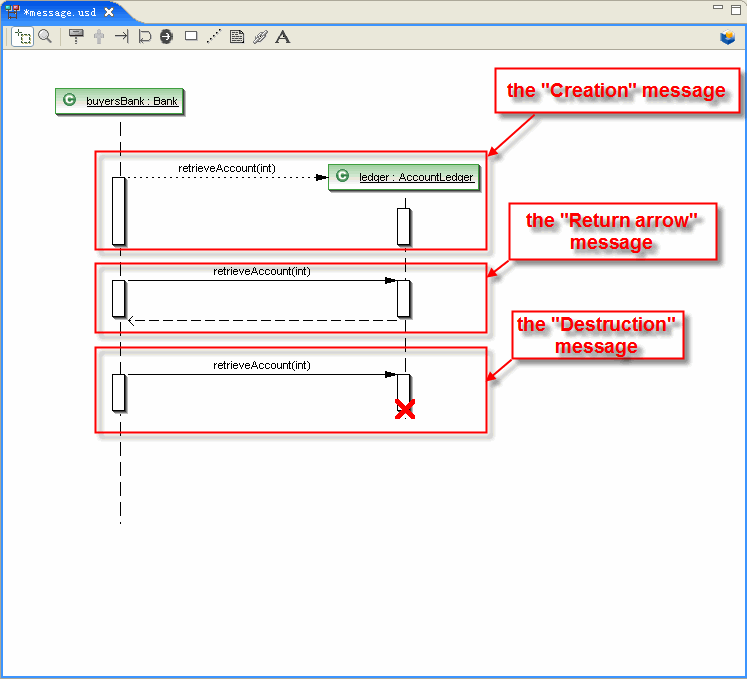Viewport: 747px width, 679px height.
Task: Select the message arrow tool
Action: point(122,36)
